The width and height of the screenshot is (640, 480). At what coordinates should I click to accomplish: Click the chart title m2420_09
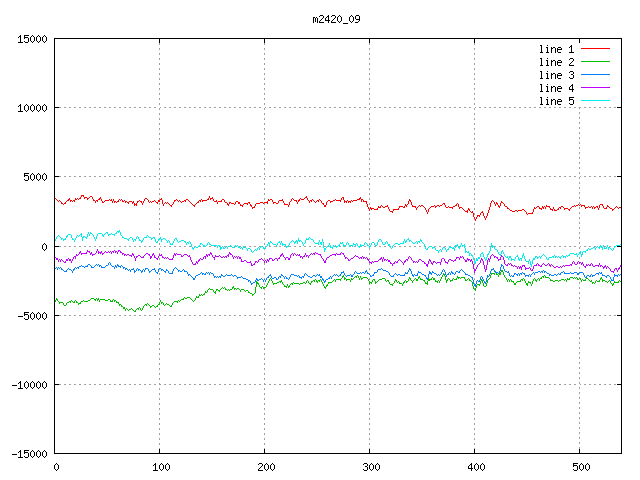tap(336, 19)
